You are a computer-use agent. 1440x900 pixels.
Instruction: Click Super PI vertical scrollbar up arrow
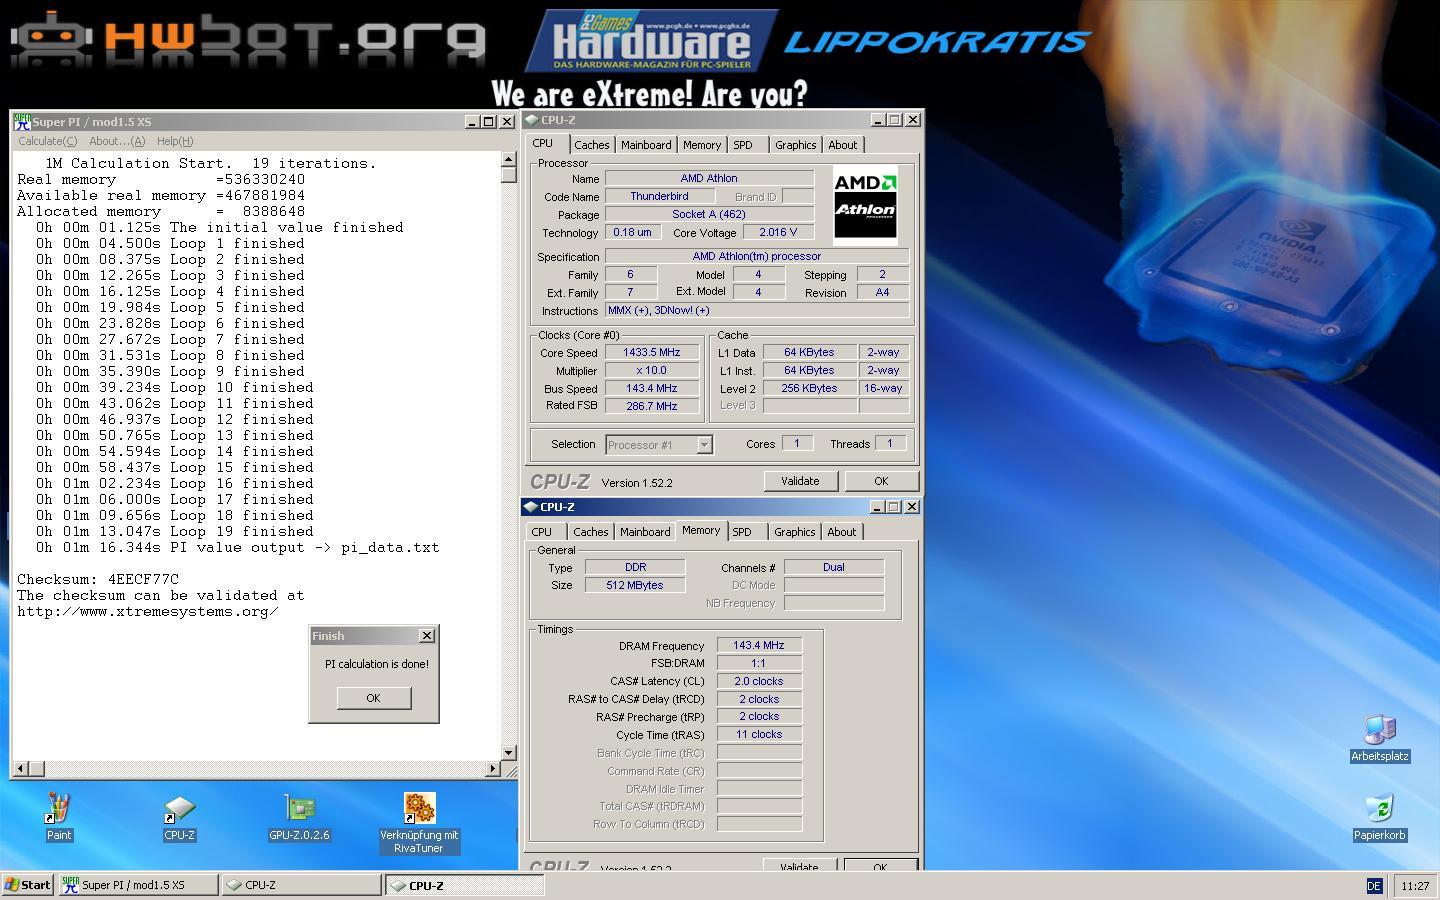(x=509, y=160)
